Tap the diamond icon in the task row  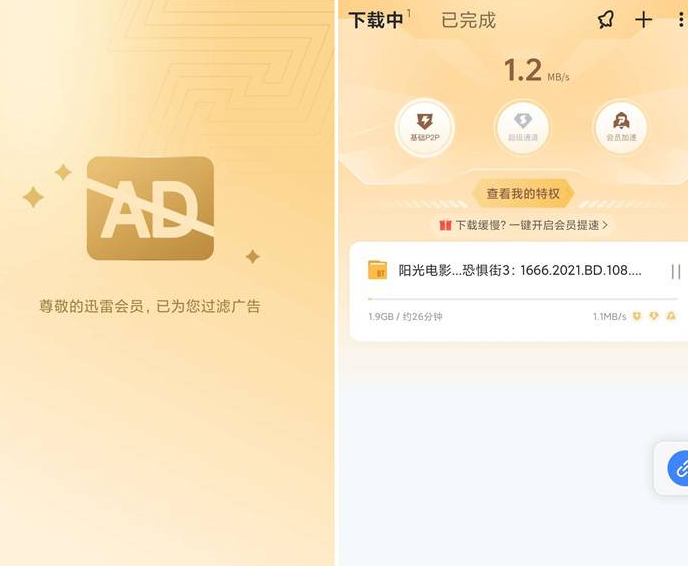point(654,316)
